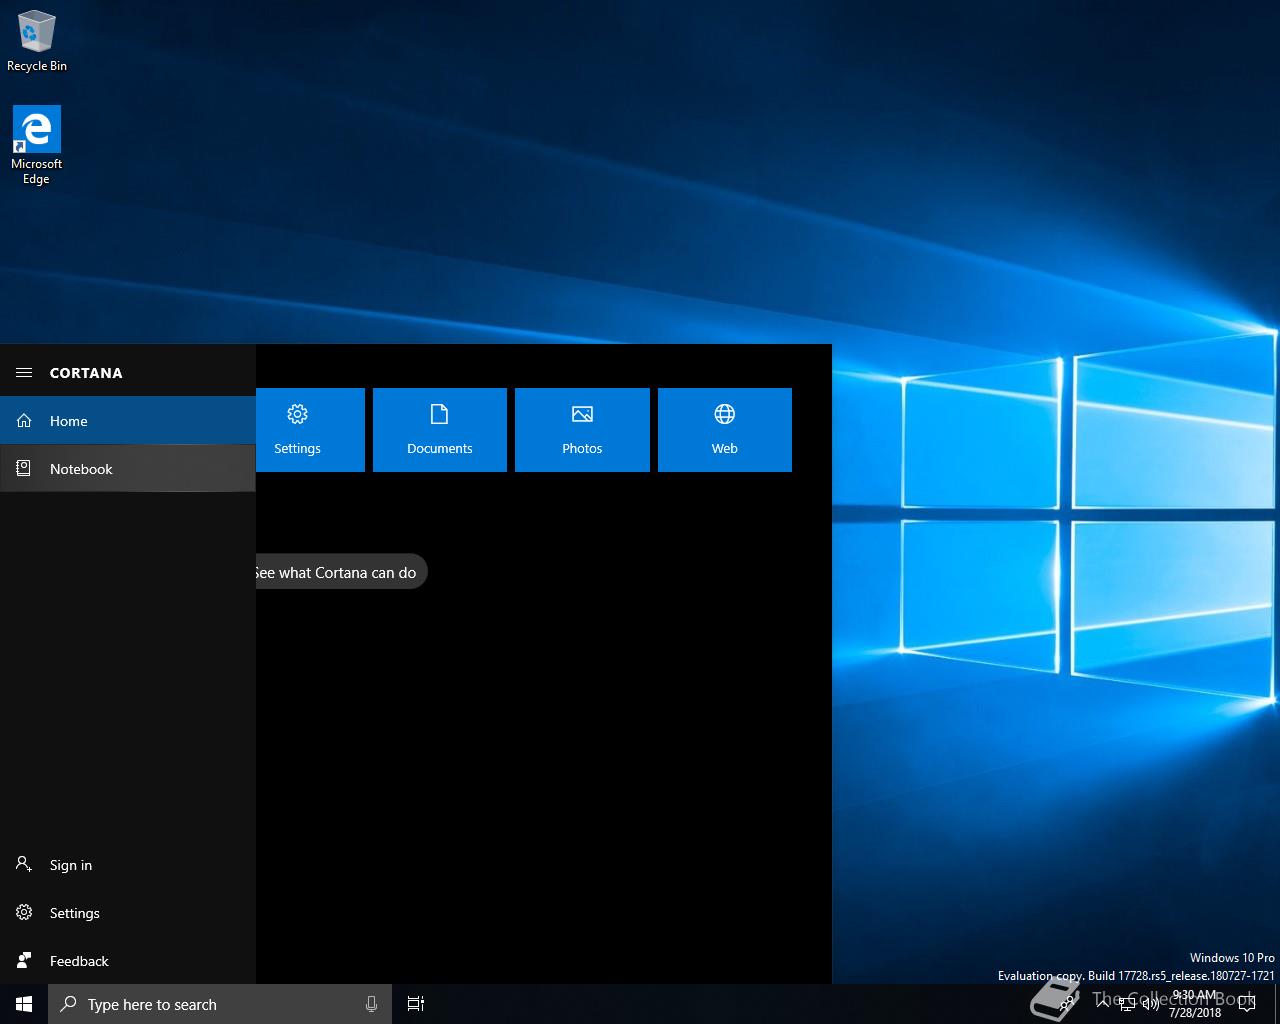Collapse the Cortana hamburger menu
This screenshot has height=1024, width=1280.
(x=24, y=373)
